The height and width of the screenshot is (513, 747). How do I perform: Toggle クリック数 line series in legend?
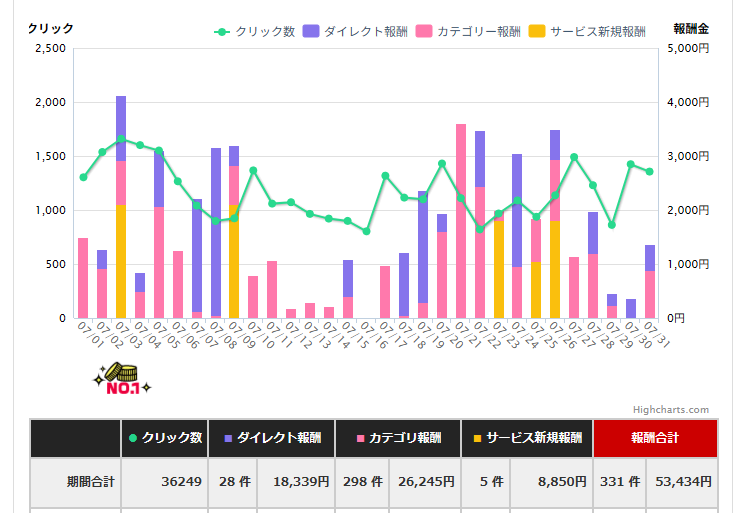255,32
